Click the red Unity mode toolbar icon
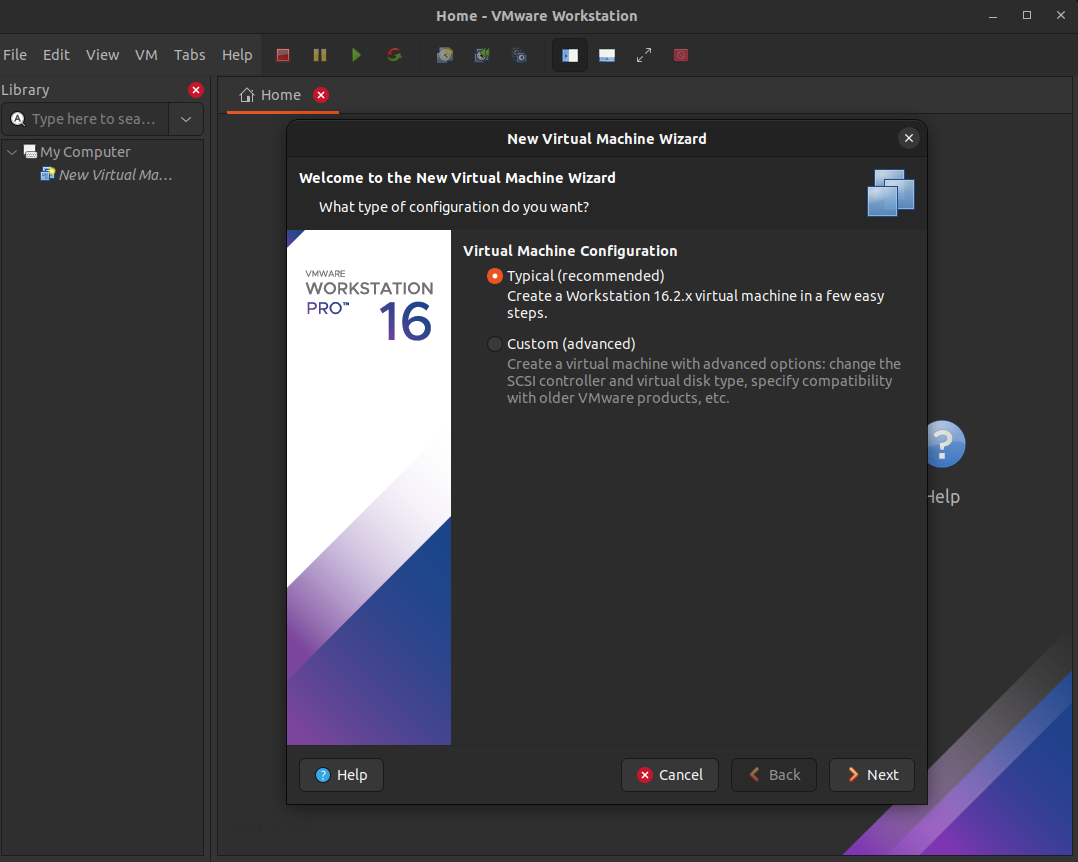The width and height of the screenshot is (1078, 862). (x=681, y=55)
